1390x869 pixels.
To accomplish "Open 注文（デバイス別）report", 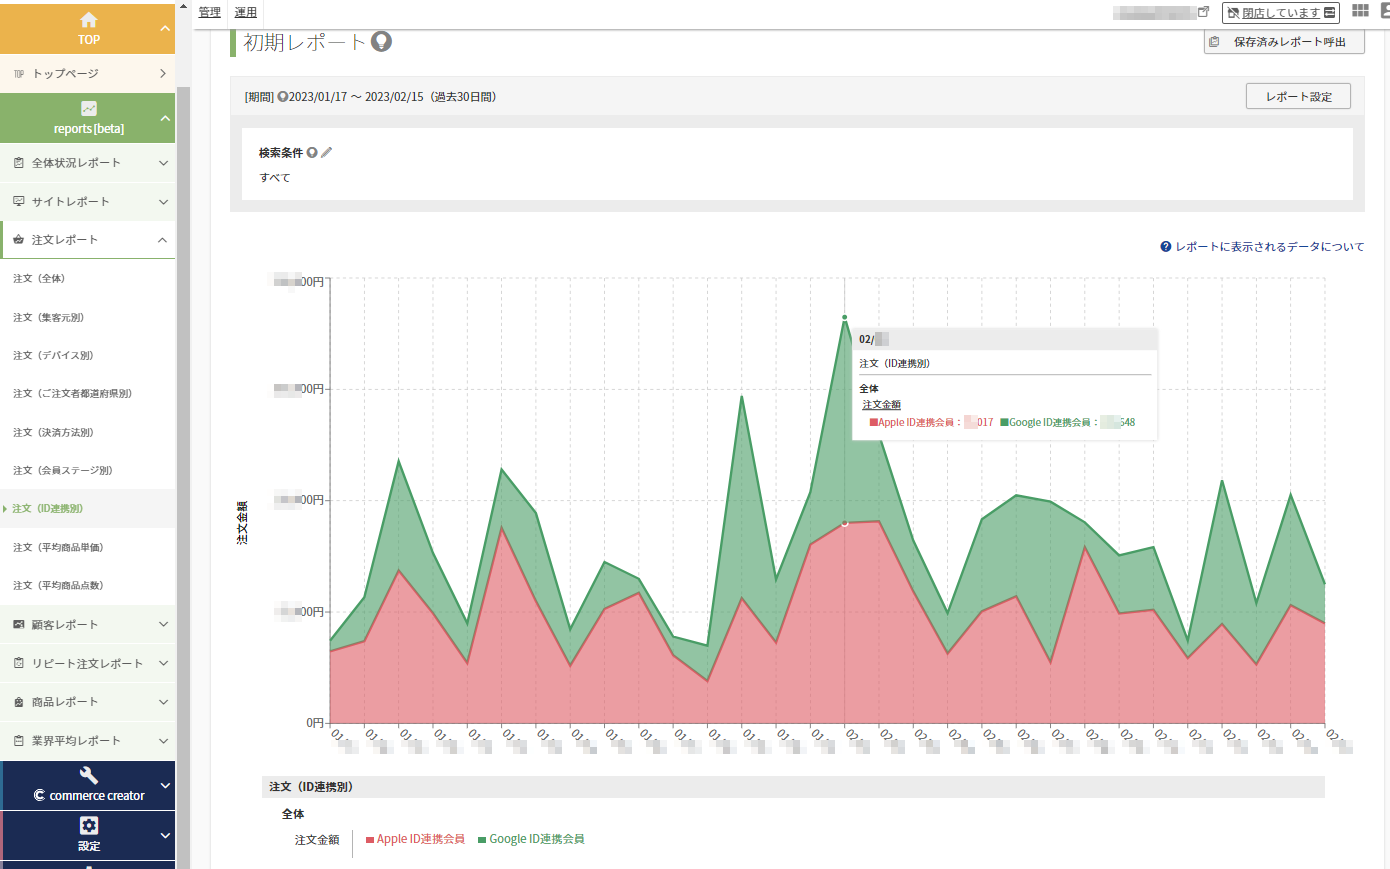I will click(x=53, y=356).
